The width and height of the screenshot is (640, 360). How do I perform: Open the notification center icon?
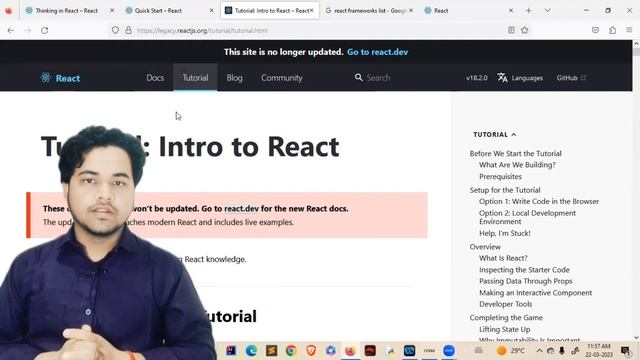tap(625, 351)
